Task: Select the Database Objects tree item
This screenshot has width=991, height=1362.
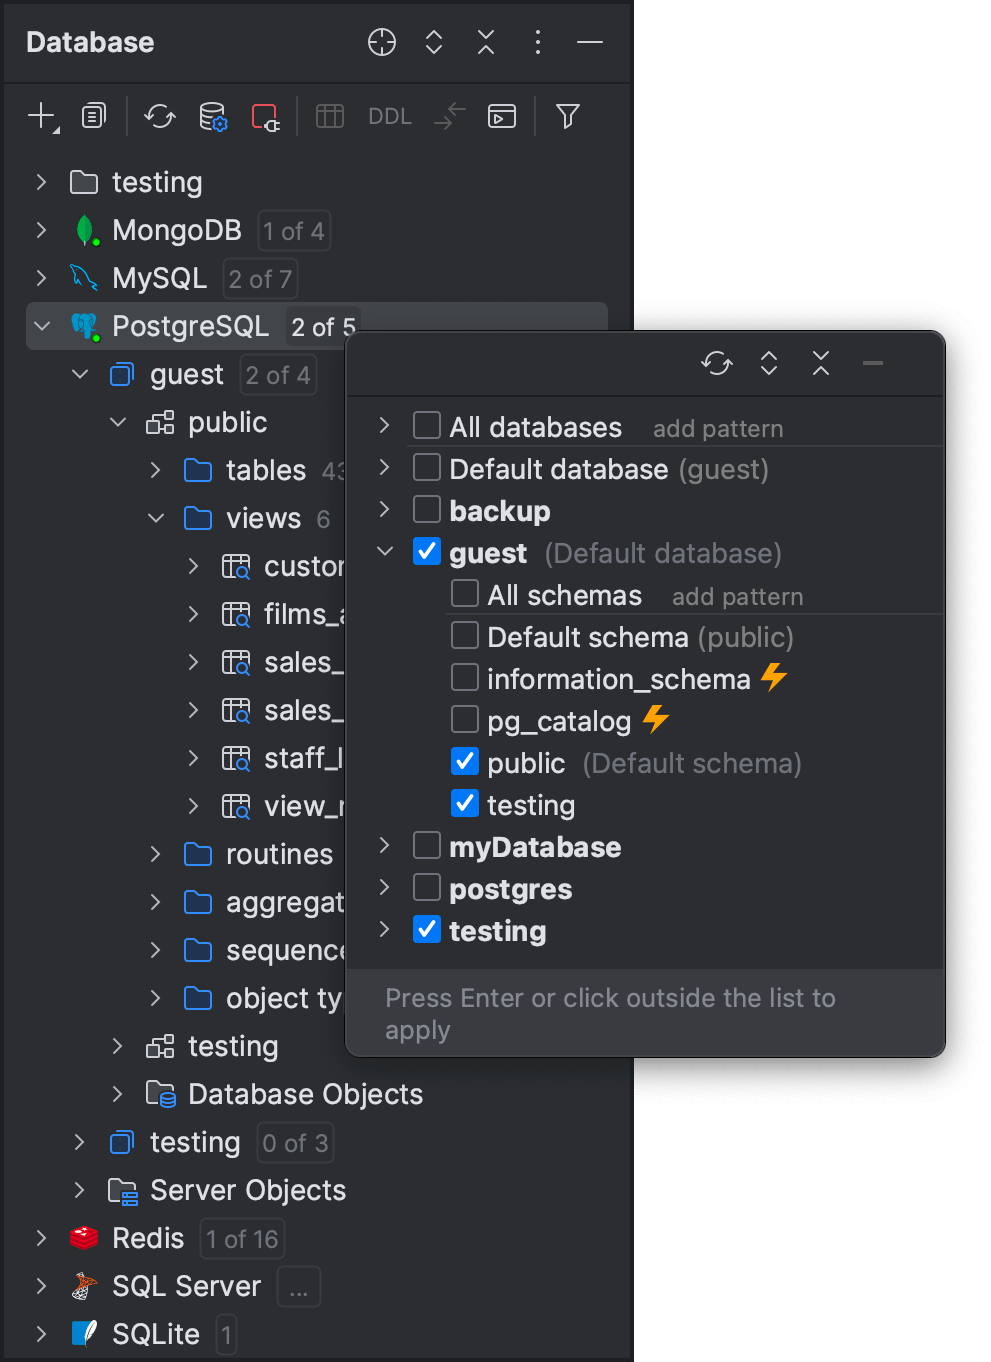Action: click(x=305, y=1094)
